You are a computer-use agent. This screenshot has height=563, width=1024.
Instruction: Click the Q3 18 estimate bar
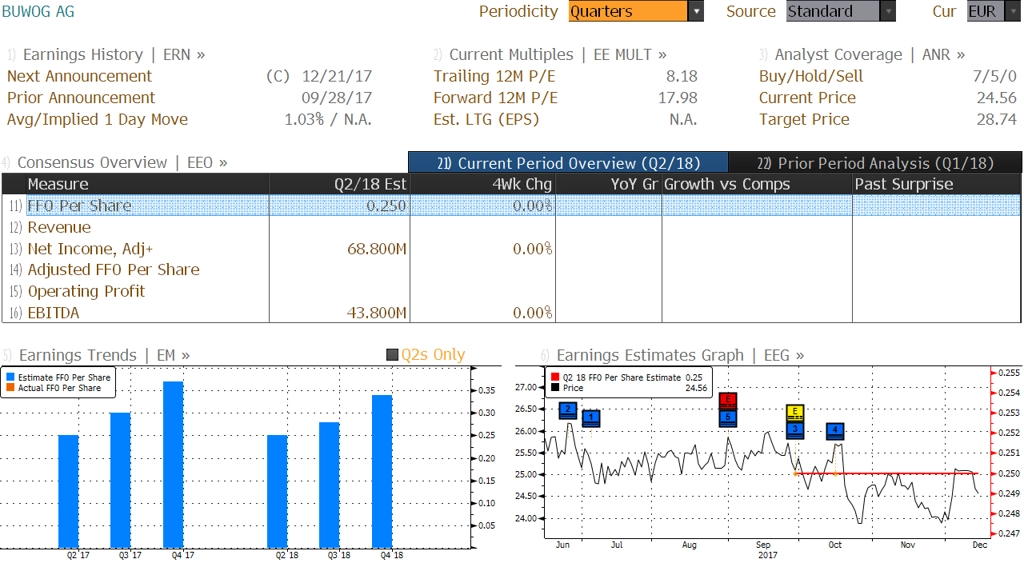coord(329,485)
